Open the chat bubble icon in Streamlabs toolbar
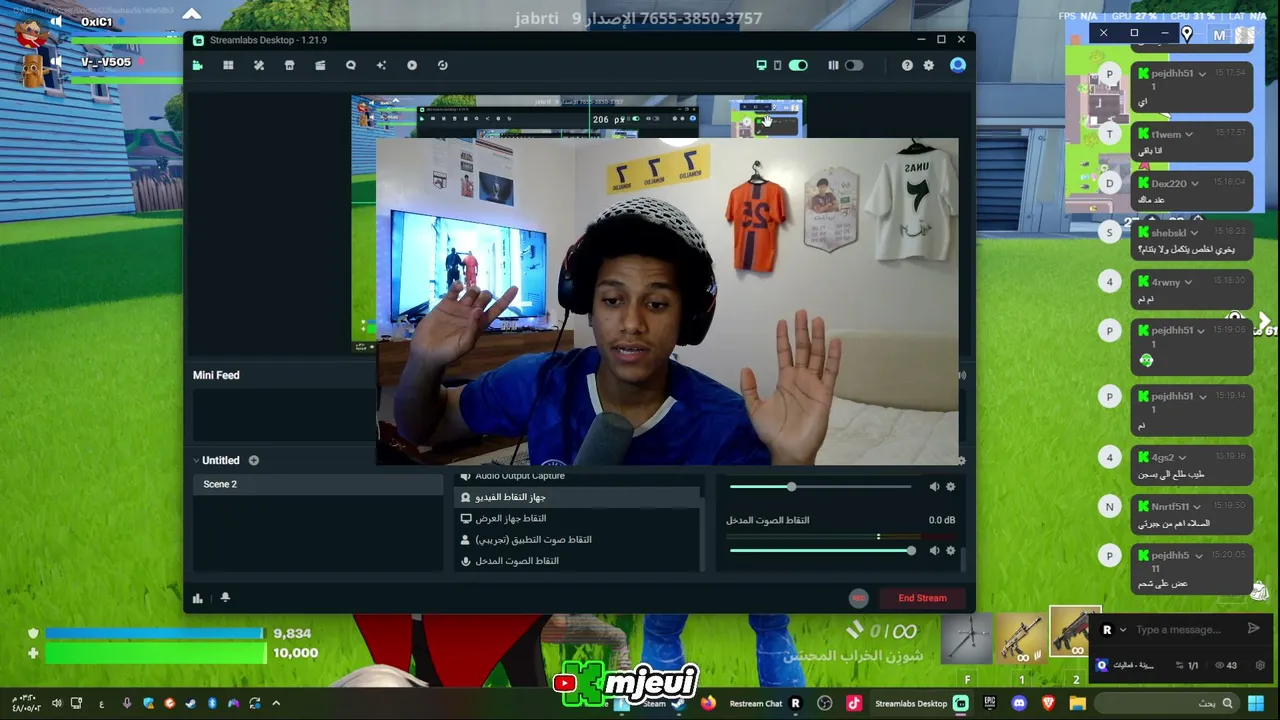Screen dimensions: 1280x720 [x=351, y=65]
